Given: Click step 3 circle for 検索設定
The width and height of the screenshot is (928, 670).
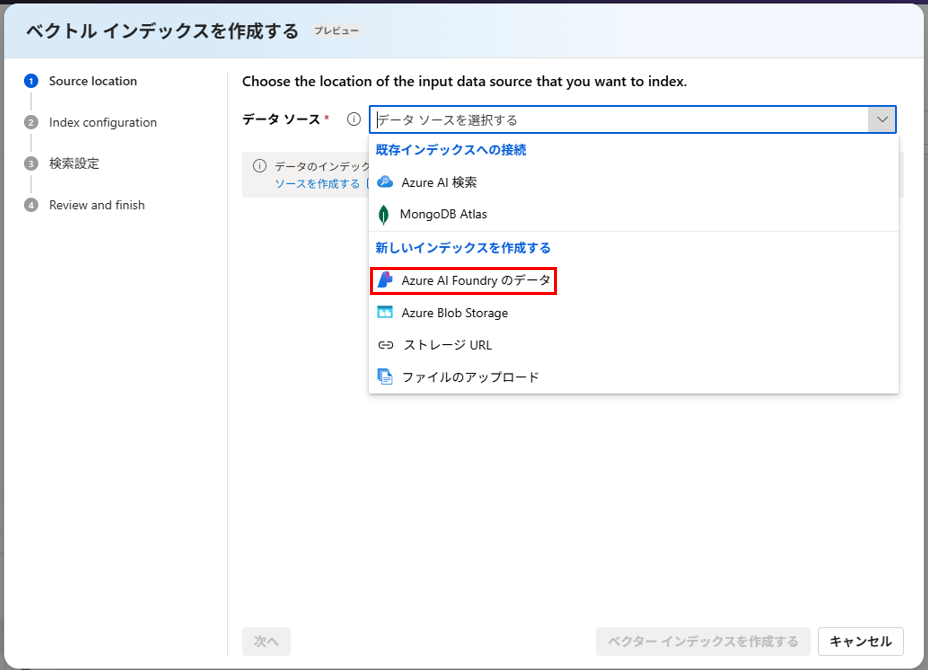Looking at the screenshot, I should pyautogui.click(x=31, y=163).
